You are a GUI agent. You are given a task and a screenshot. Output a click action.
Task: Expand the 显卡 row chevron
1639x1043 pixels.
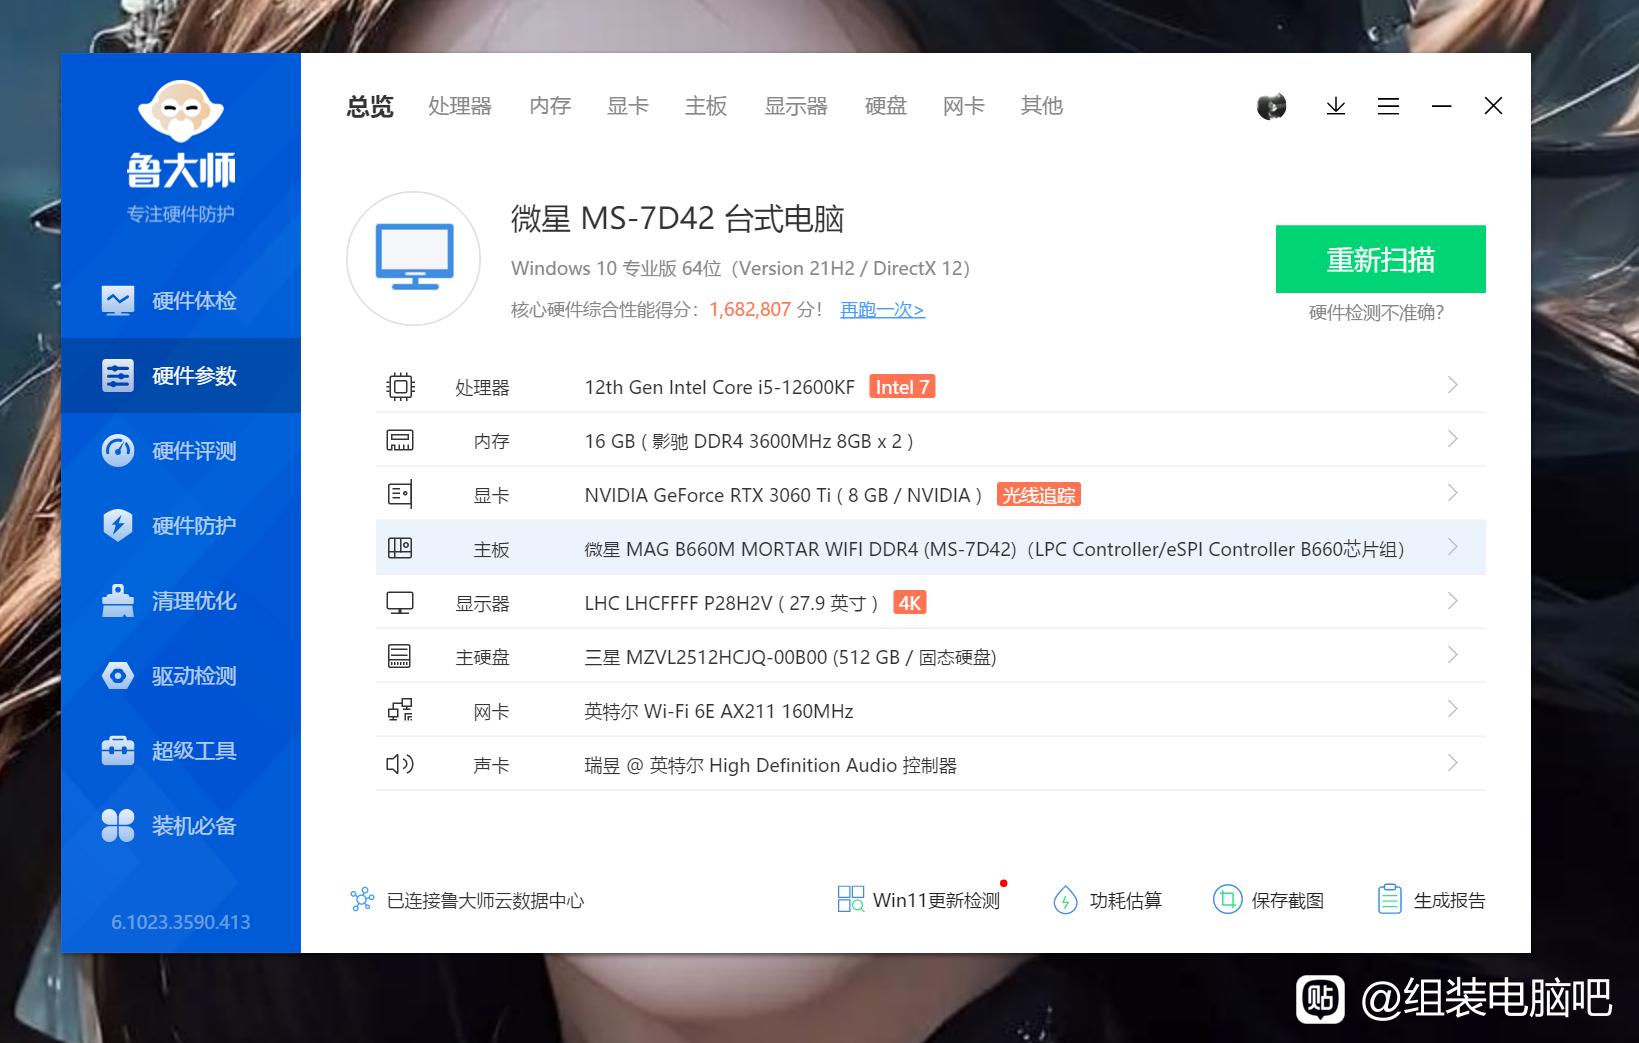1453,493
